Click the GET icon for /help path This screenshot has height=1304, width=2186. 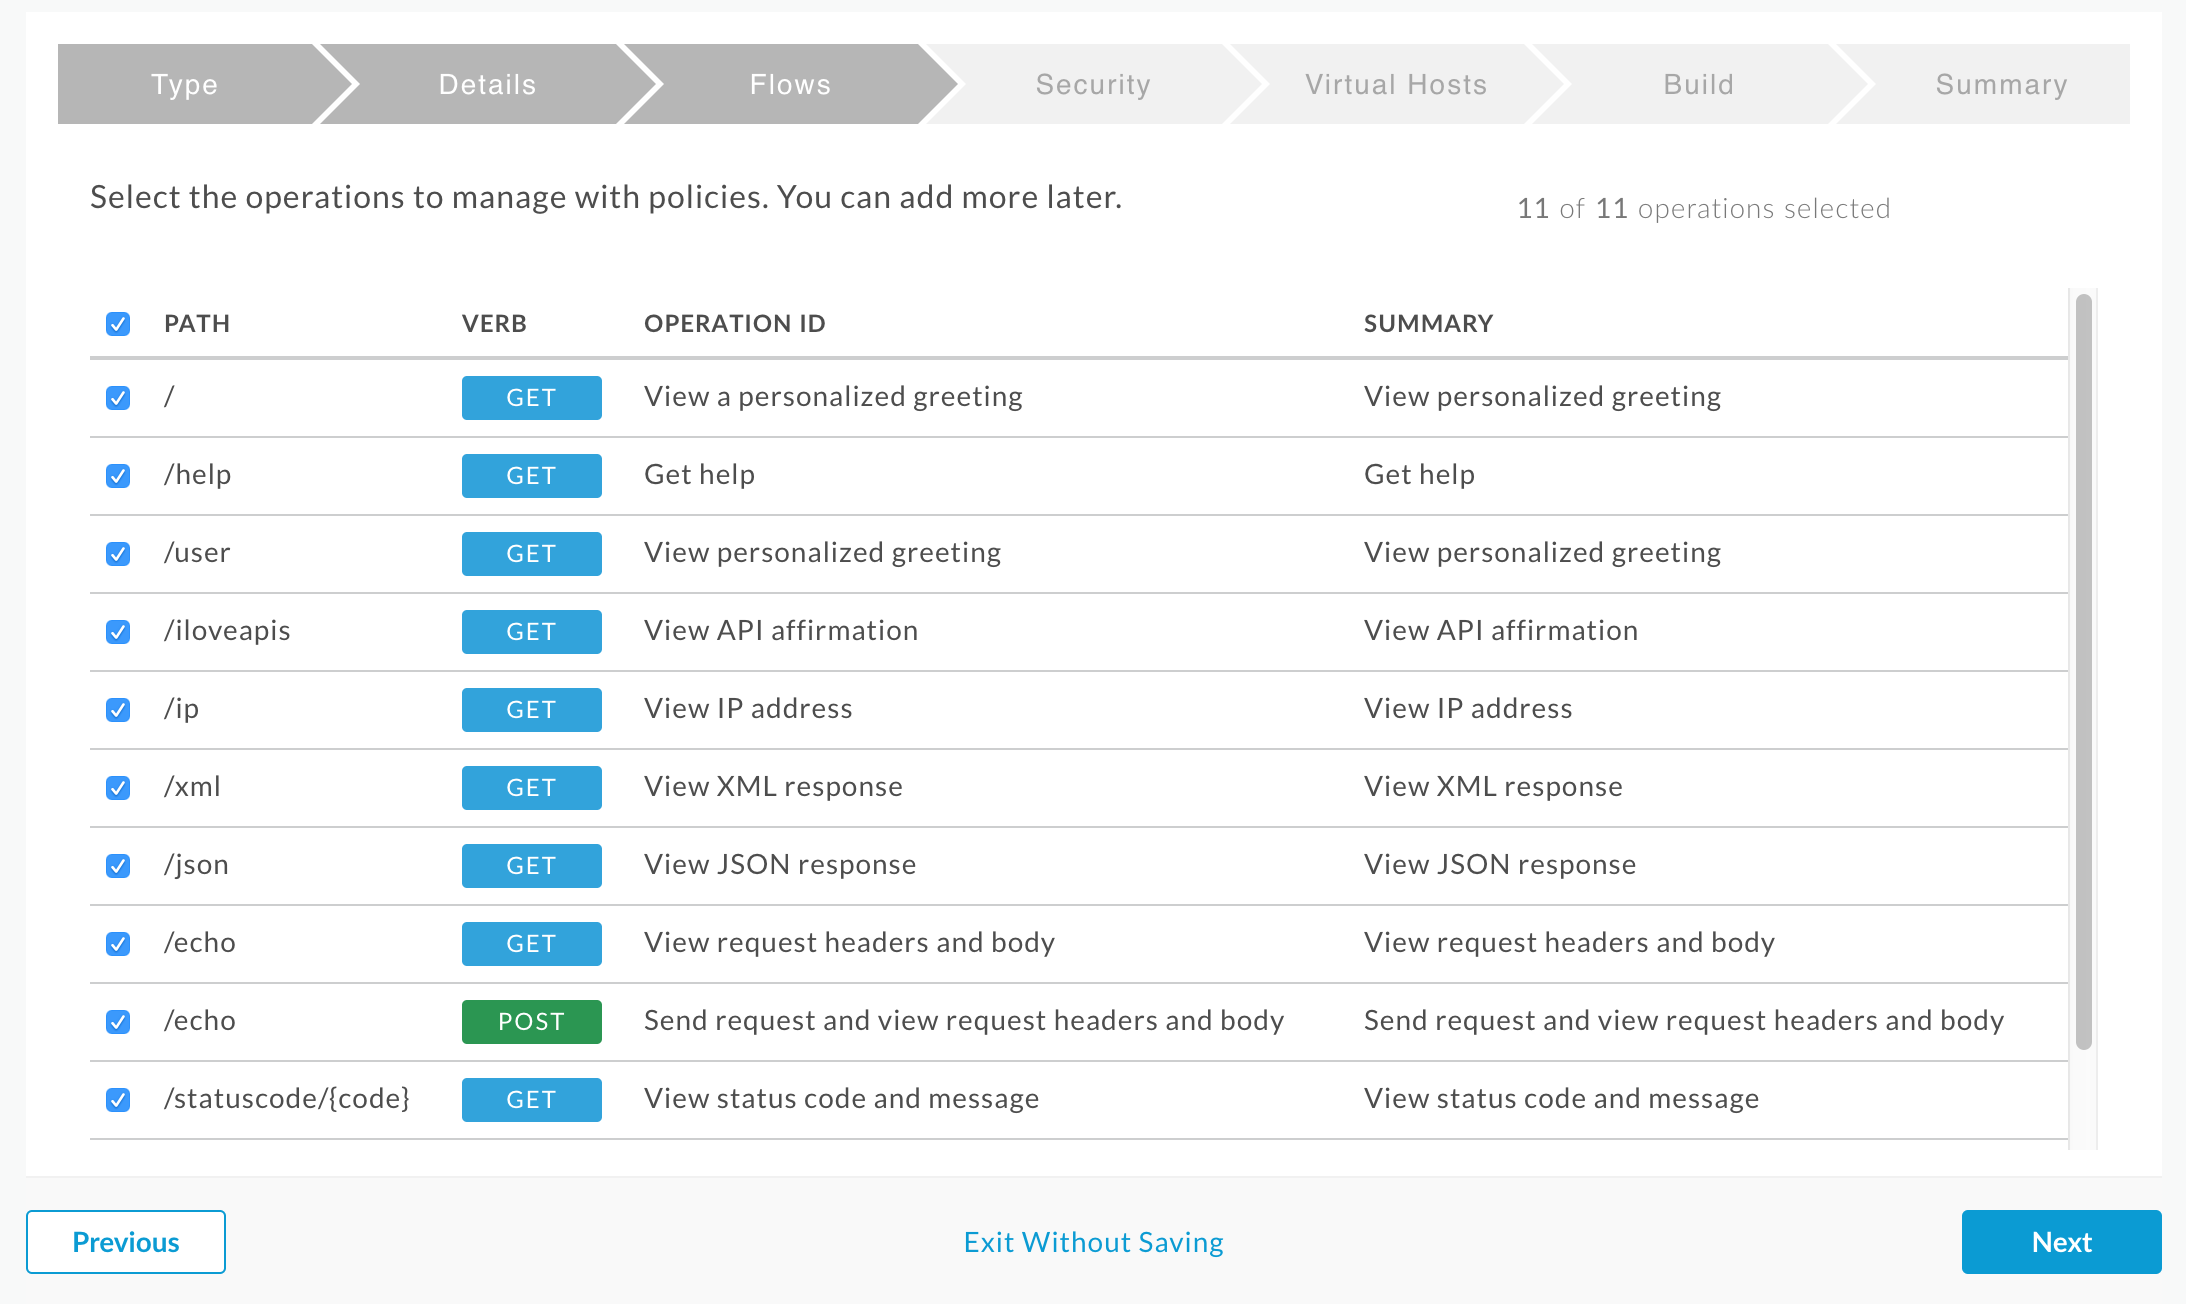click(528, 475)
